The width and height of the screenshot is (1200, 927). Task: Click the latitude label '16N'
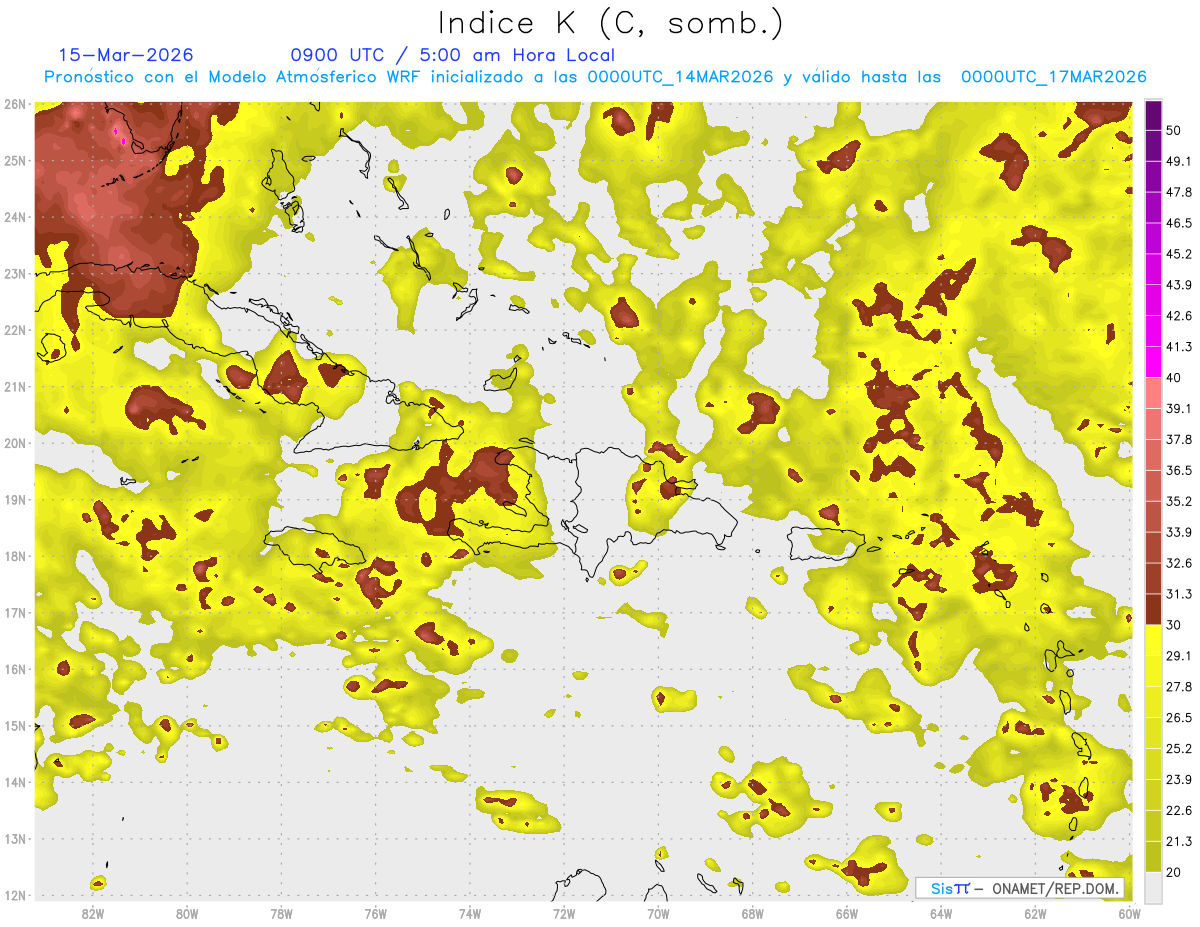coord(15,669)
